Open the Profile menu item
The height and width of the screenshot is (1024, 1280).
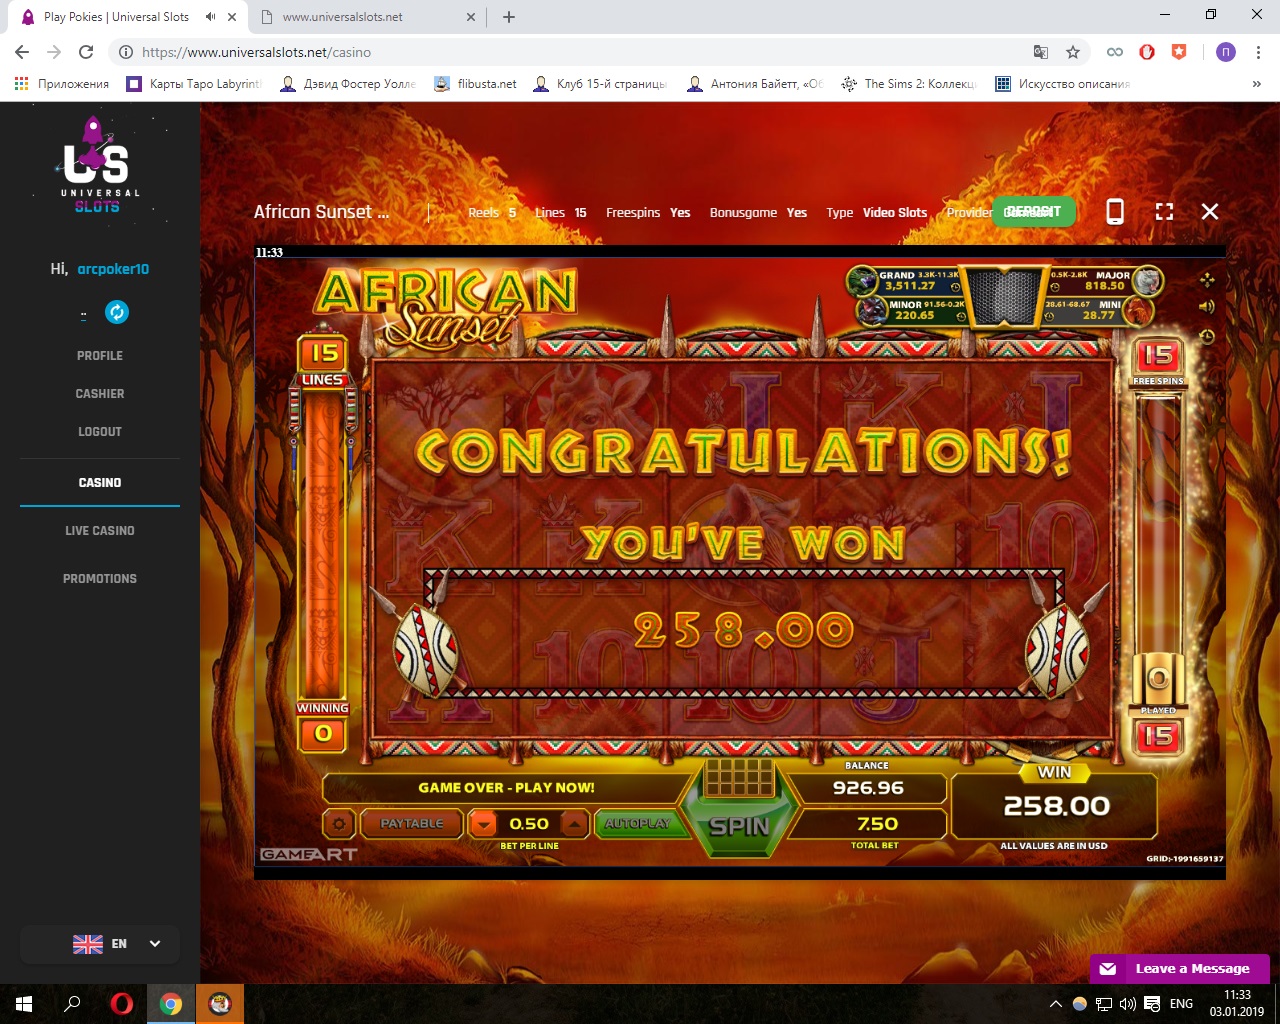[100, 356]
